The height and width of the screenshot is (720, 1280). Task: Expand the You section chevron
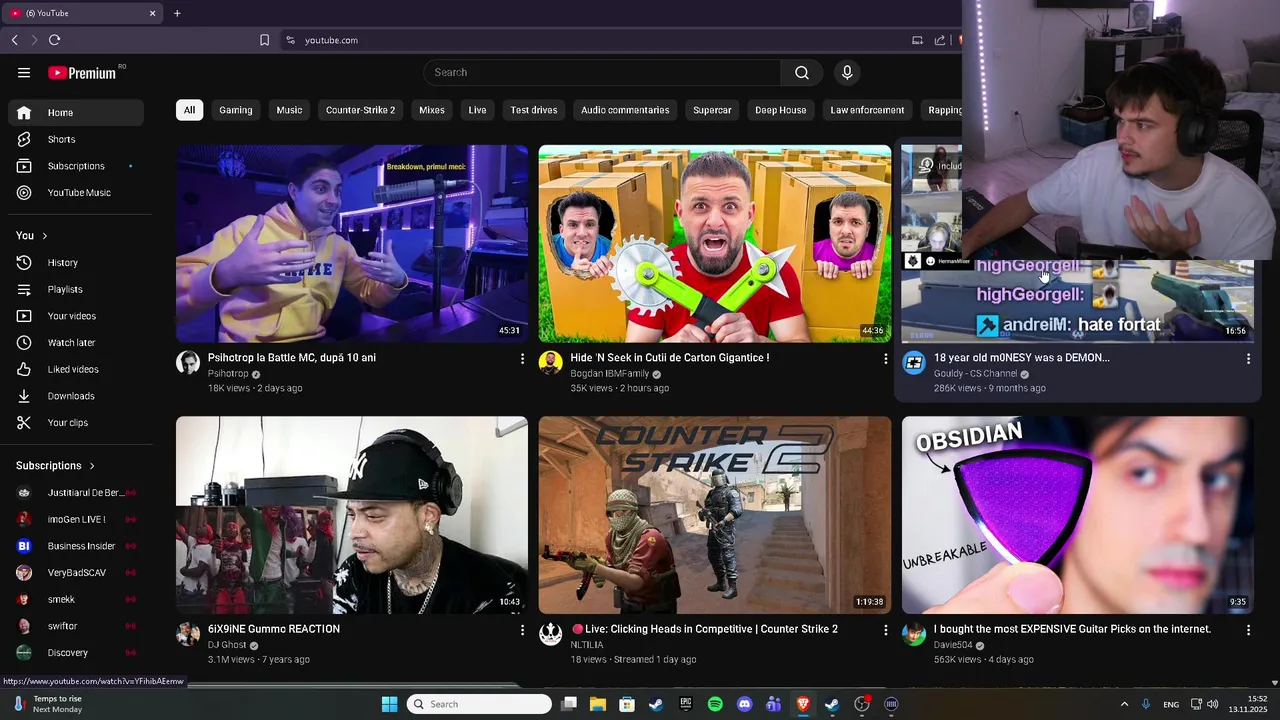pyautogui.click(x=44, y=236)
